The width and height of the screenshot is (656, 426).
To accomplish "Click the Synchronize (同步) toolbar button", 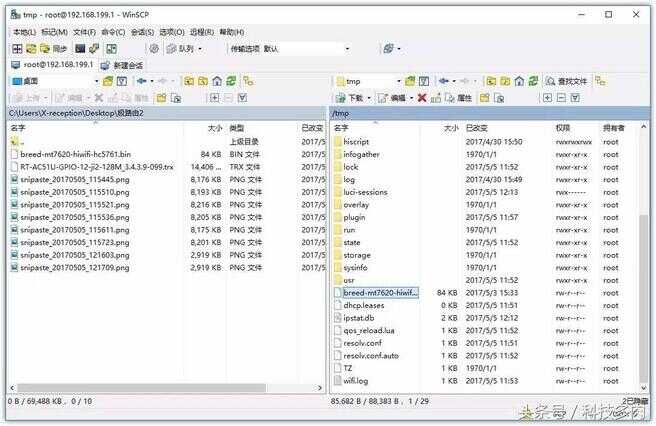I will [x=54, y=48].
